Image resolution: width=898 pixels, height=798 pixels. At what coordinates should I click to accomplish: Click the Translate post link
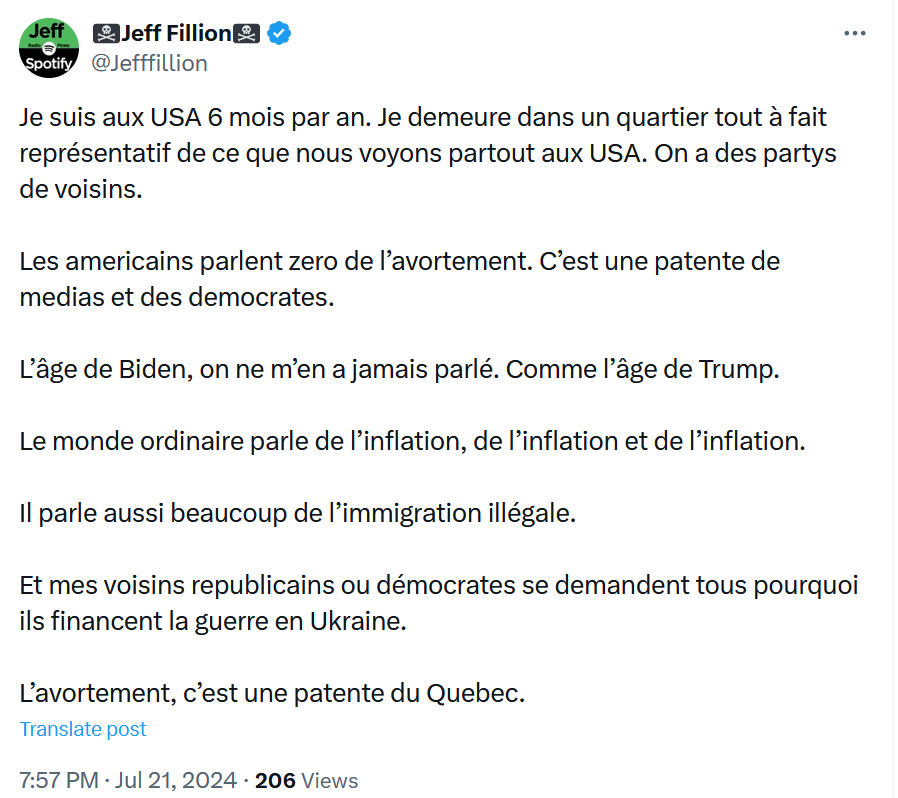[x=83, y=729]
